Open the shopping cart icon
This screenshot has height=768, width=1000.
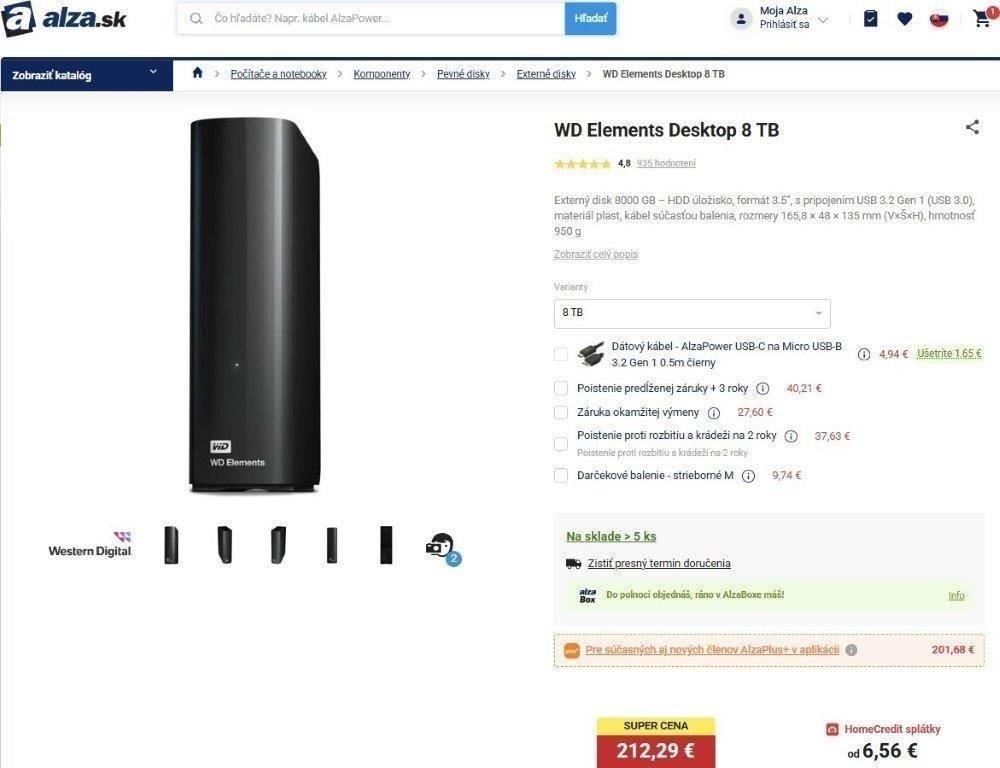983,18
